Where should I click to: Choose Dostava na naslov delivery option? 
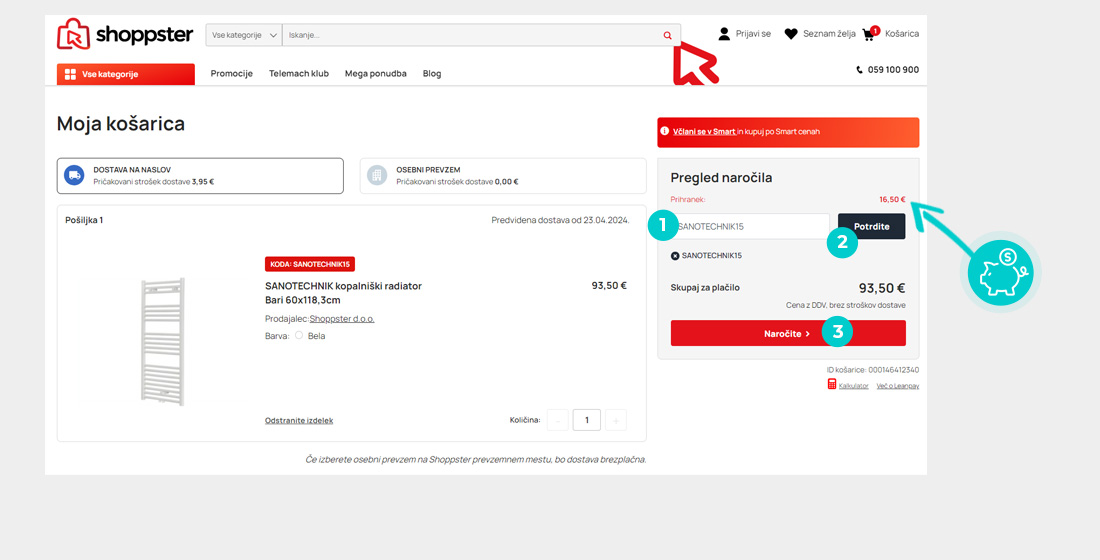point(200,175)
